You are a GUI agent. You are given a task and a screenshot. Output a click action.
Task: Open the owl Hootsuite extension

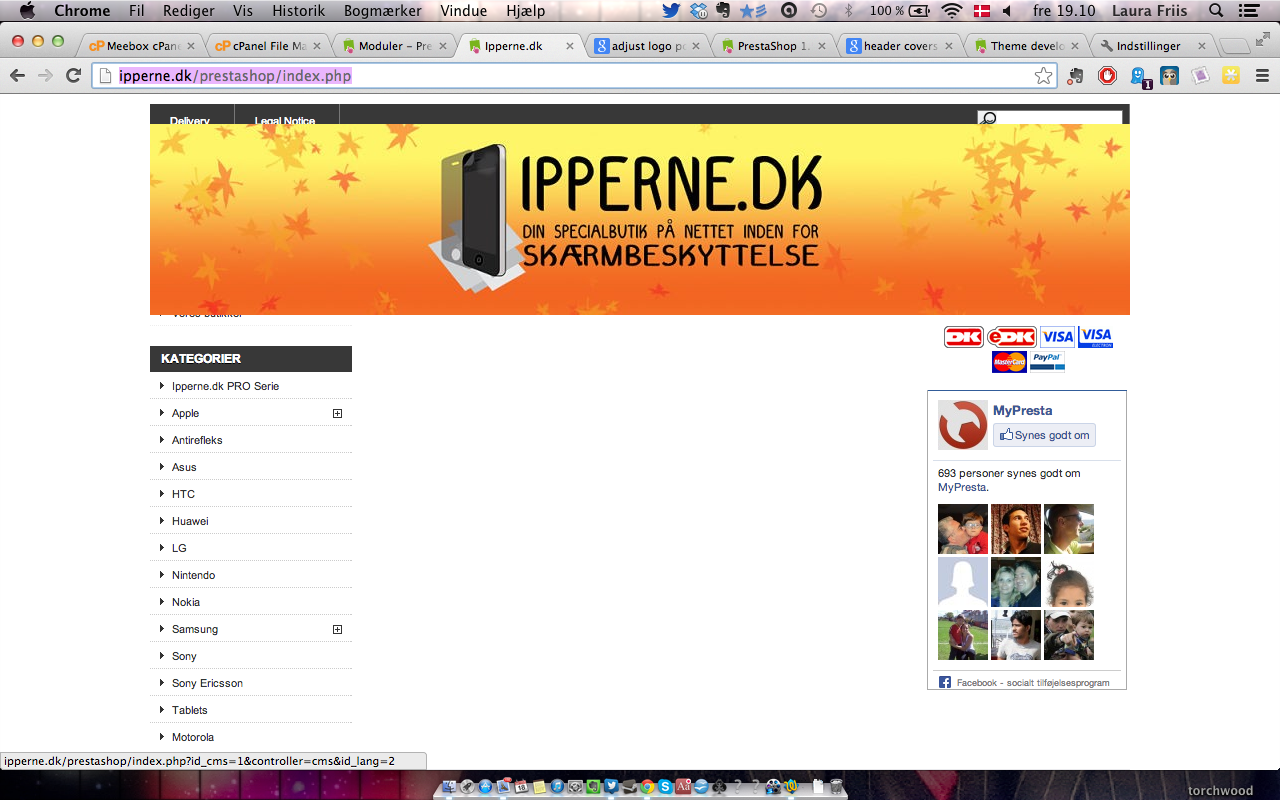pos(1169,76)
